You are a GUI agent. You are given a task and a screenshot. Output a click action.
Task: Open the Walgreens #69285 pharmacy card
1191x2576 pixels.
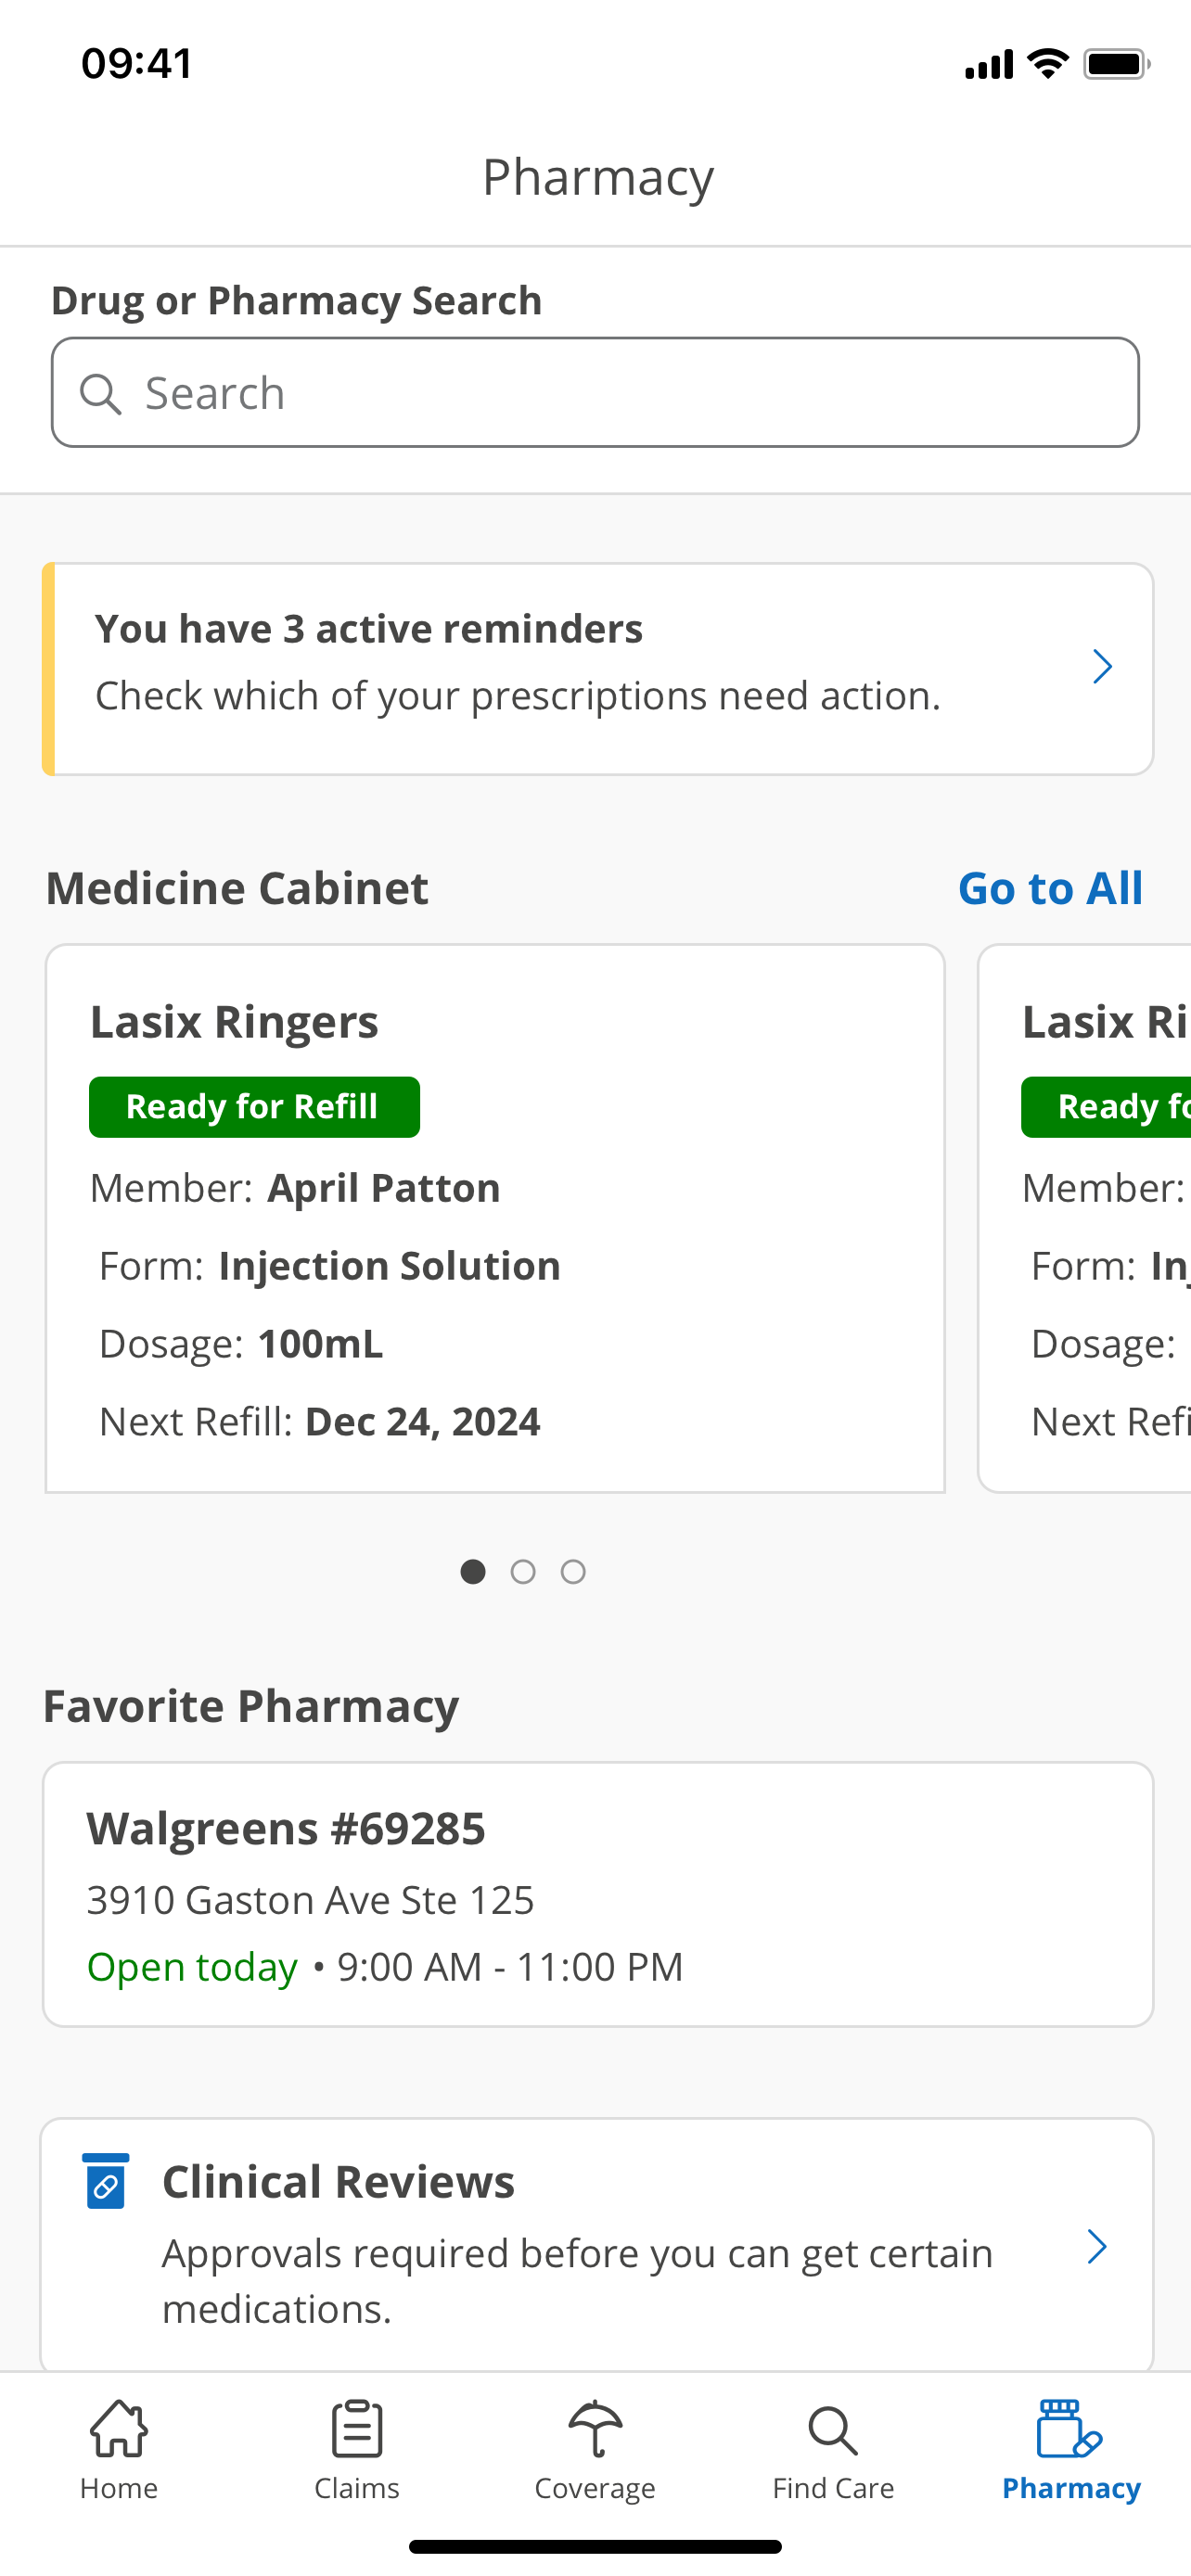[x=597, y=1894]
